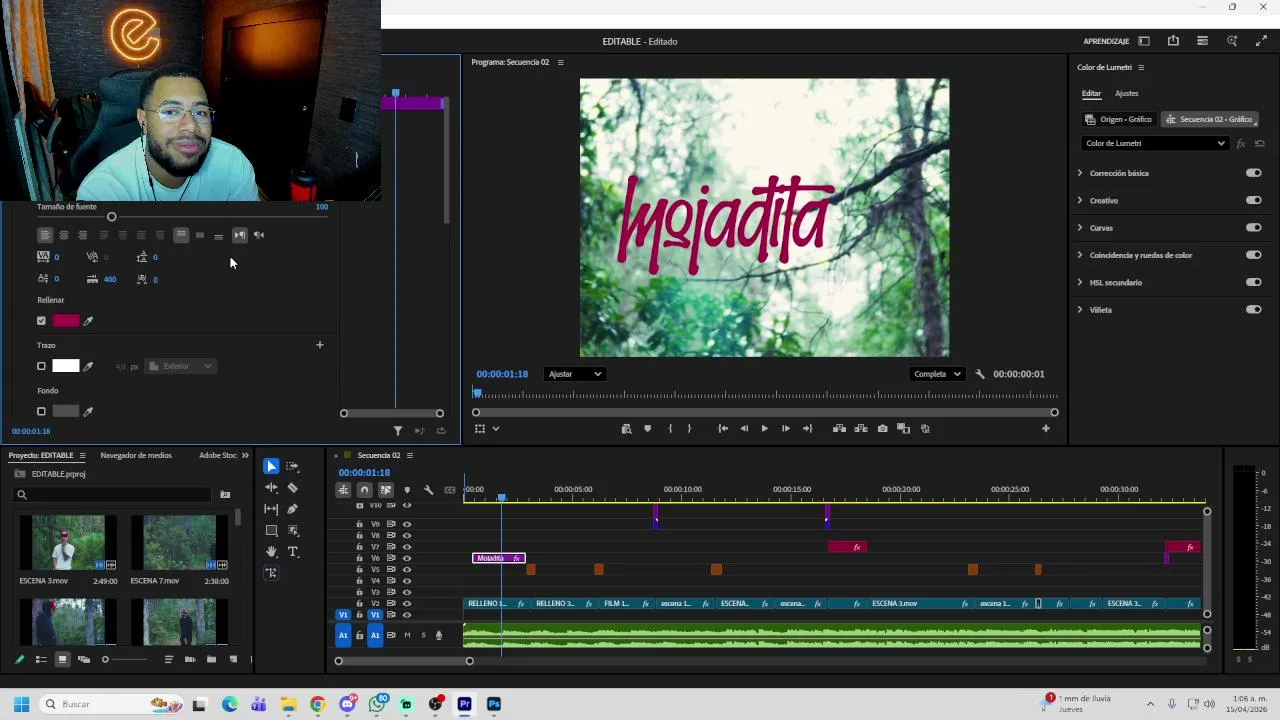Select the Hand tool

click(x=271, y=552)
